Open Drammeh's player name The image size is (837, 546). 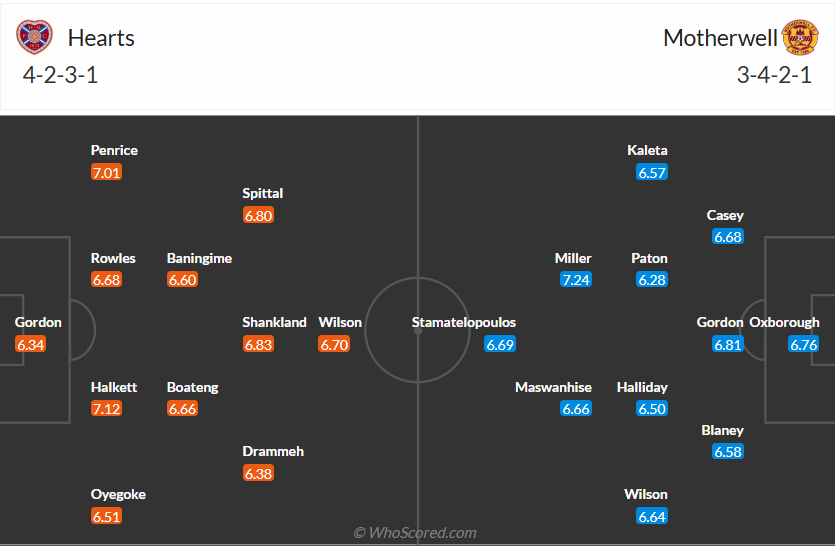272,451
